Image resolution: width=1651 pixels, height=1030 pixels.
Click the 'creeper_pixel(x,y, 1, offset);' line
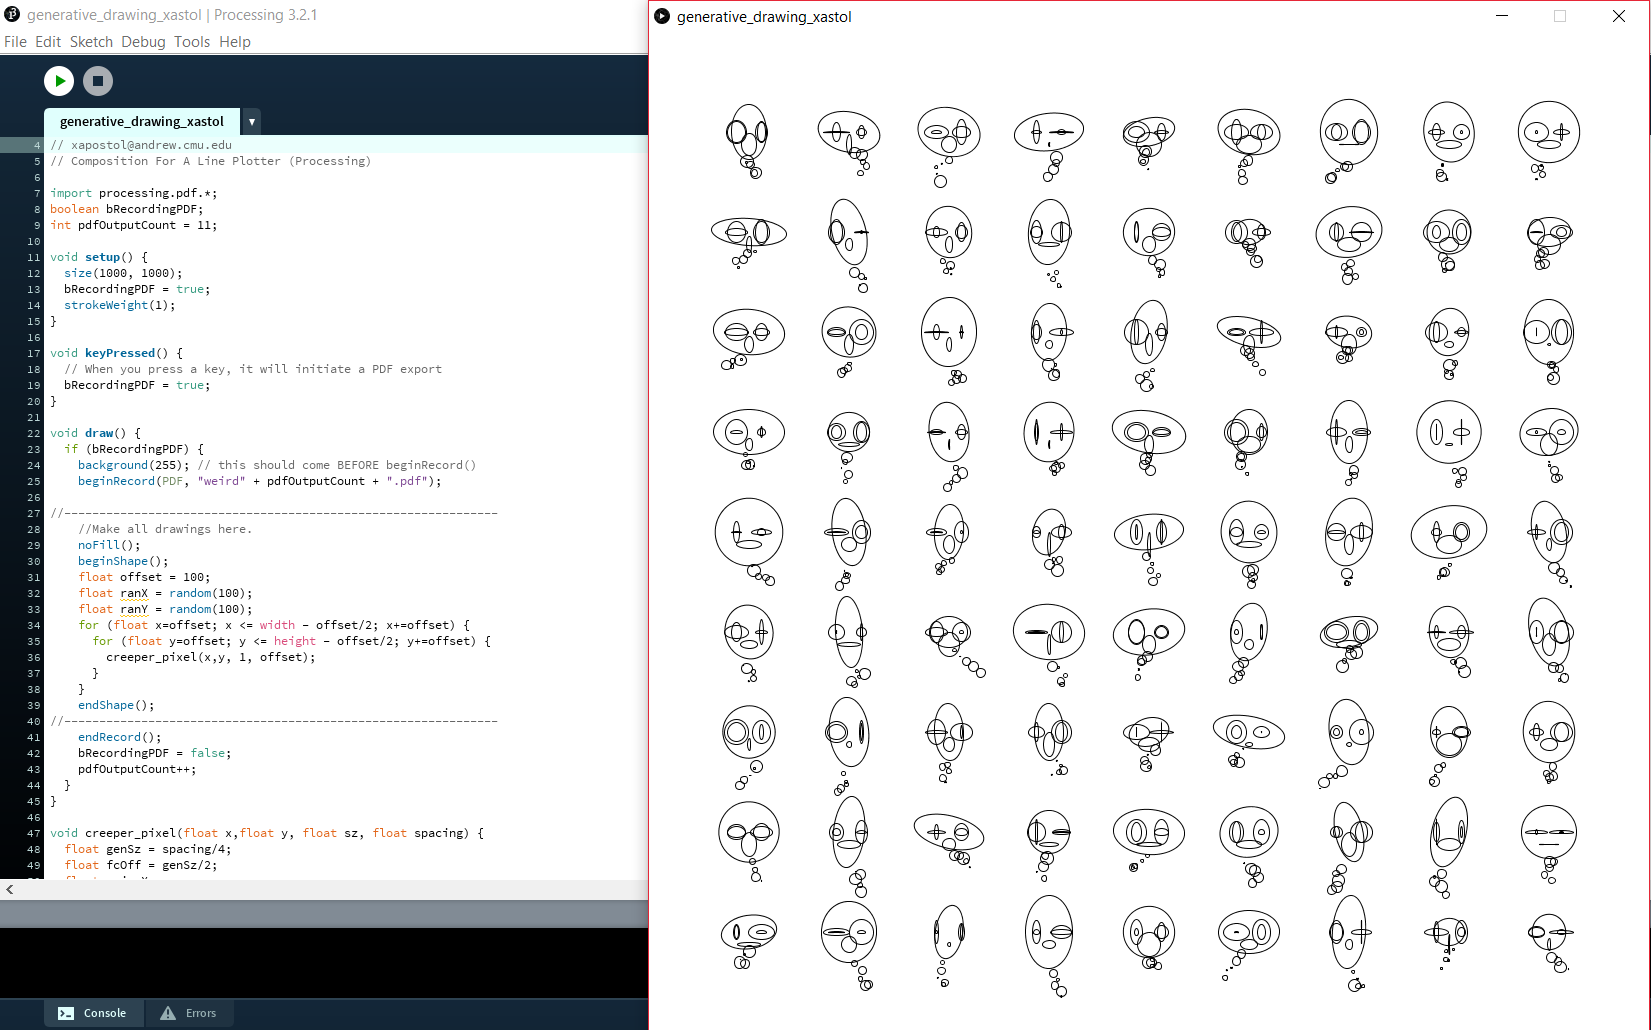click(211, 657)
